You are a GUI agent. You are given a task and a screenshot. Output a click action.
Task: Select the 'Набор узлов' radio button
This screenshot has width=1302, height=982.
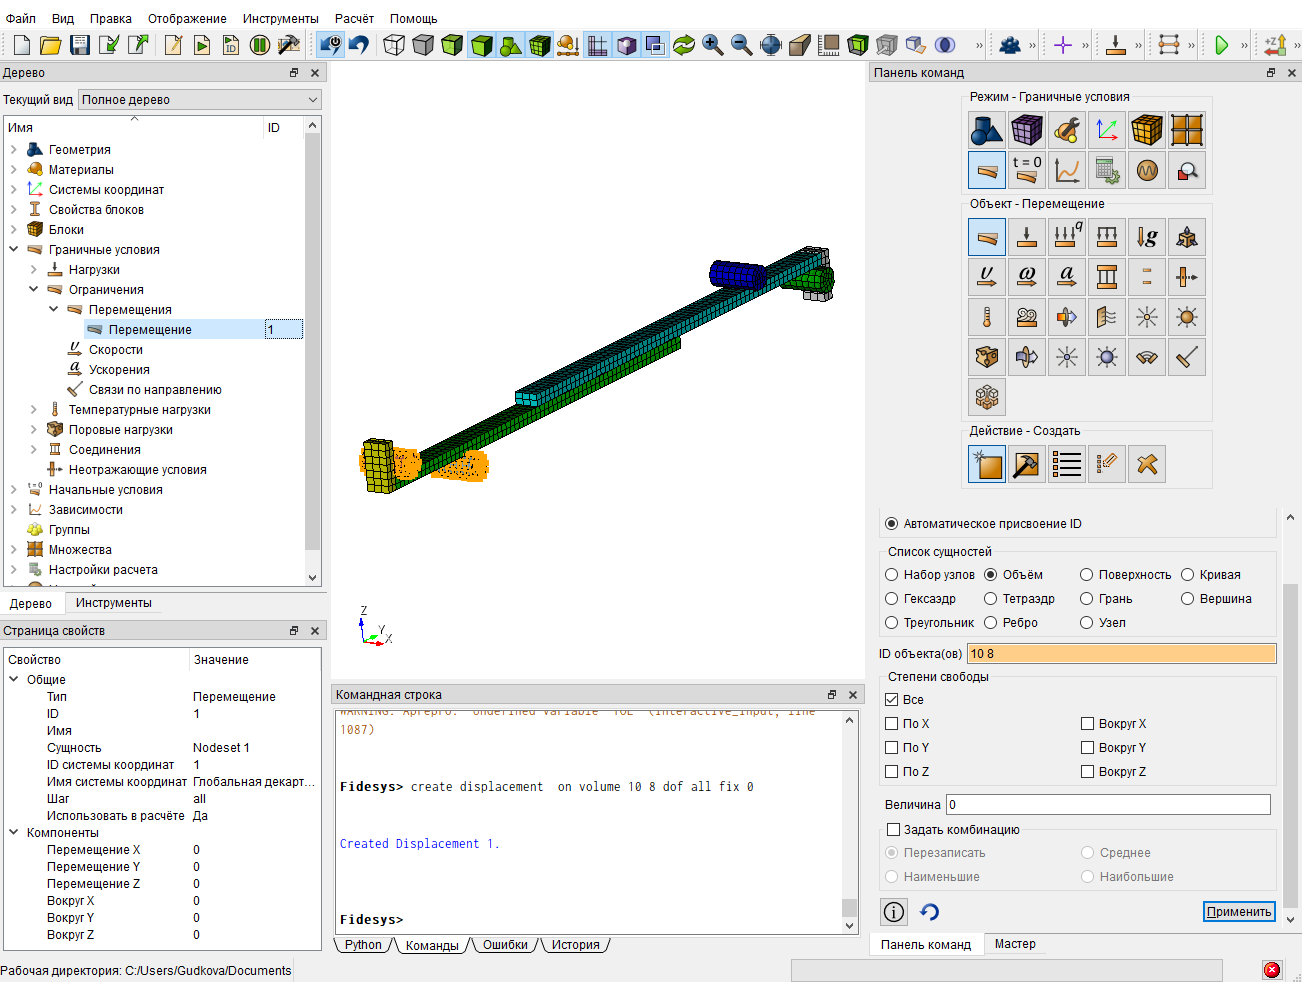(x=892, y=575)
